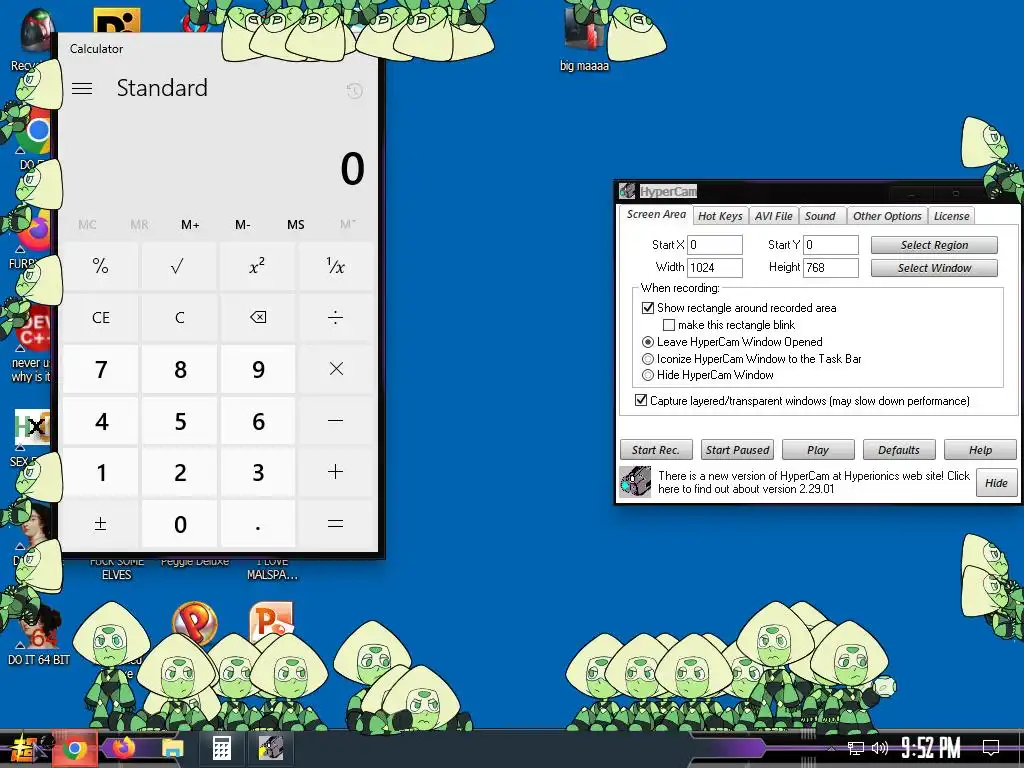The width and height of the screenshot is (1024, 768).
Task: Open the AVI File tab
Action: [773, 216]
